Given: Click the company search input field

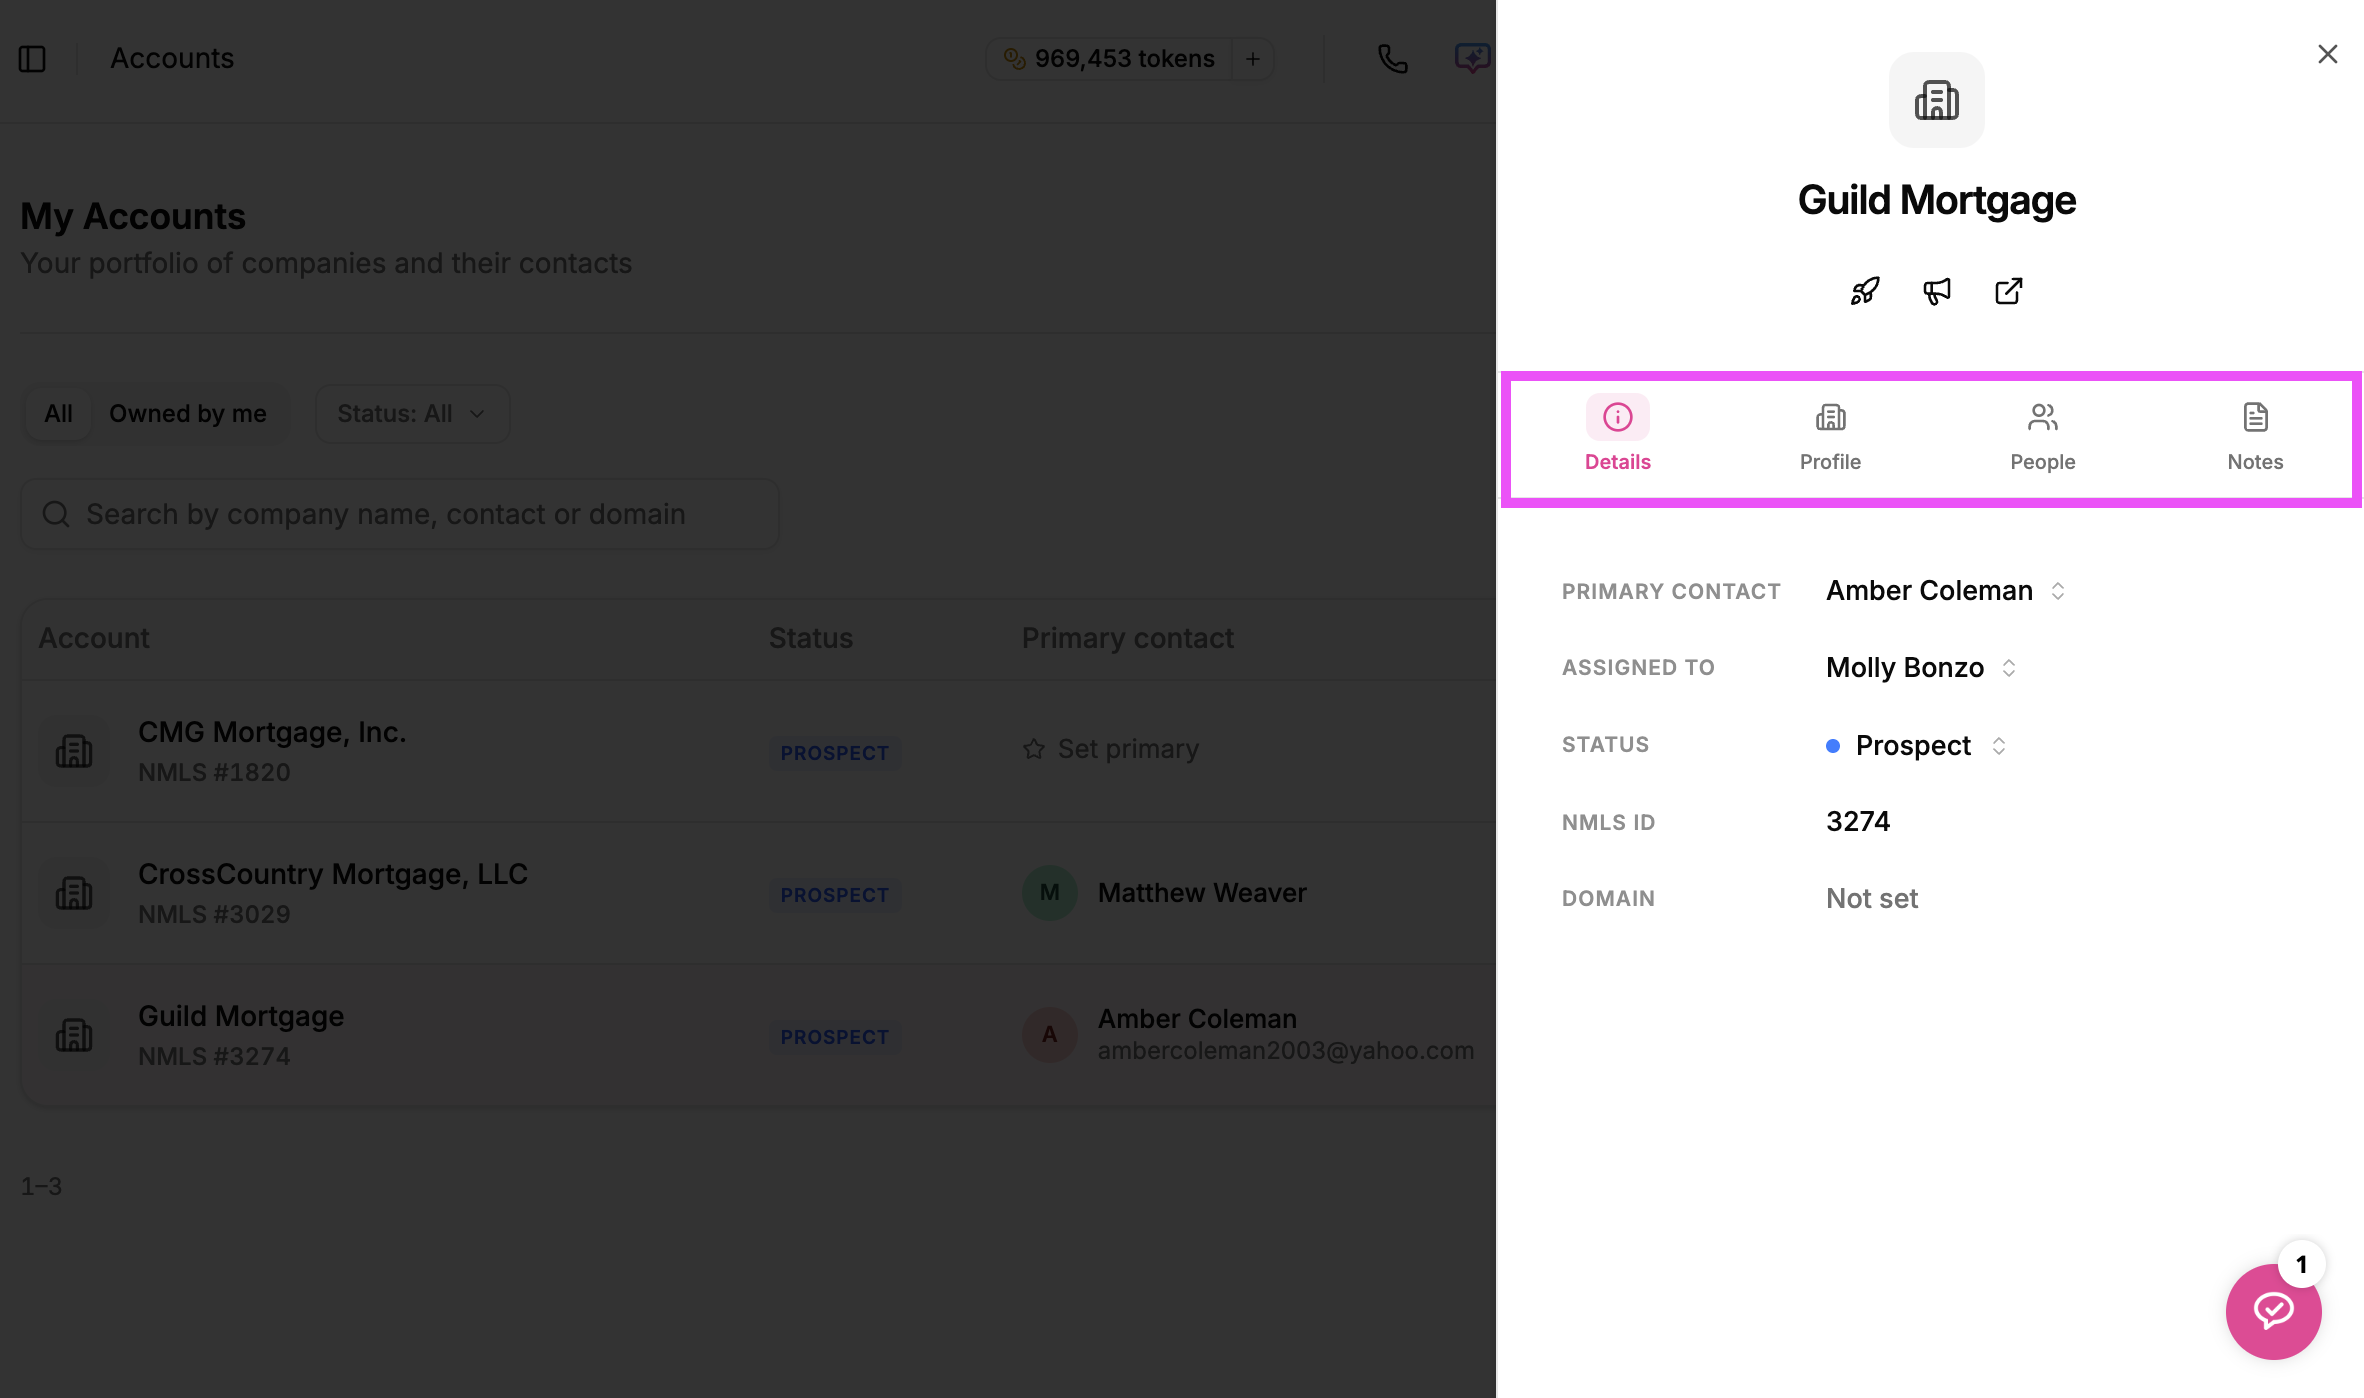Looking at the screenshot, I should 400,514.
